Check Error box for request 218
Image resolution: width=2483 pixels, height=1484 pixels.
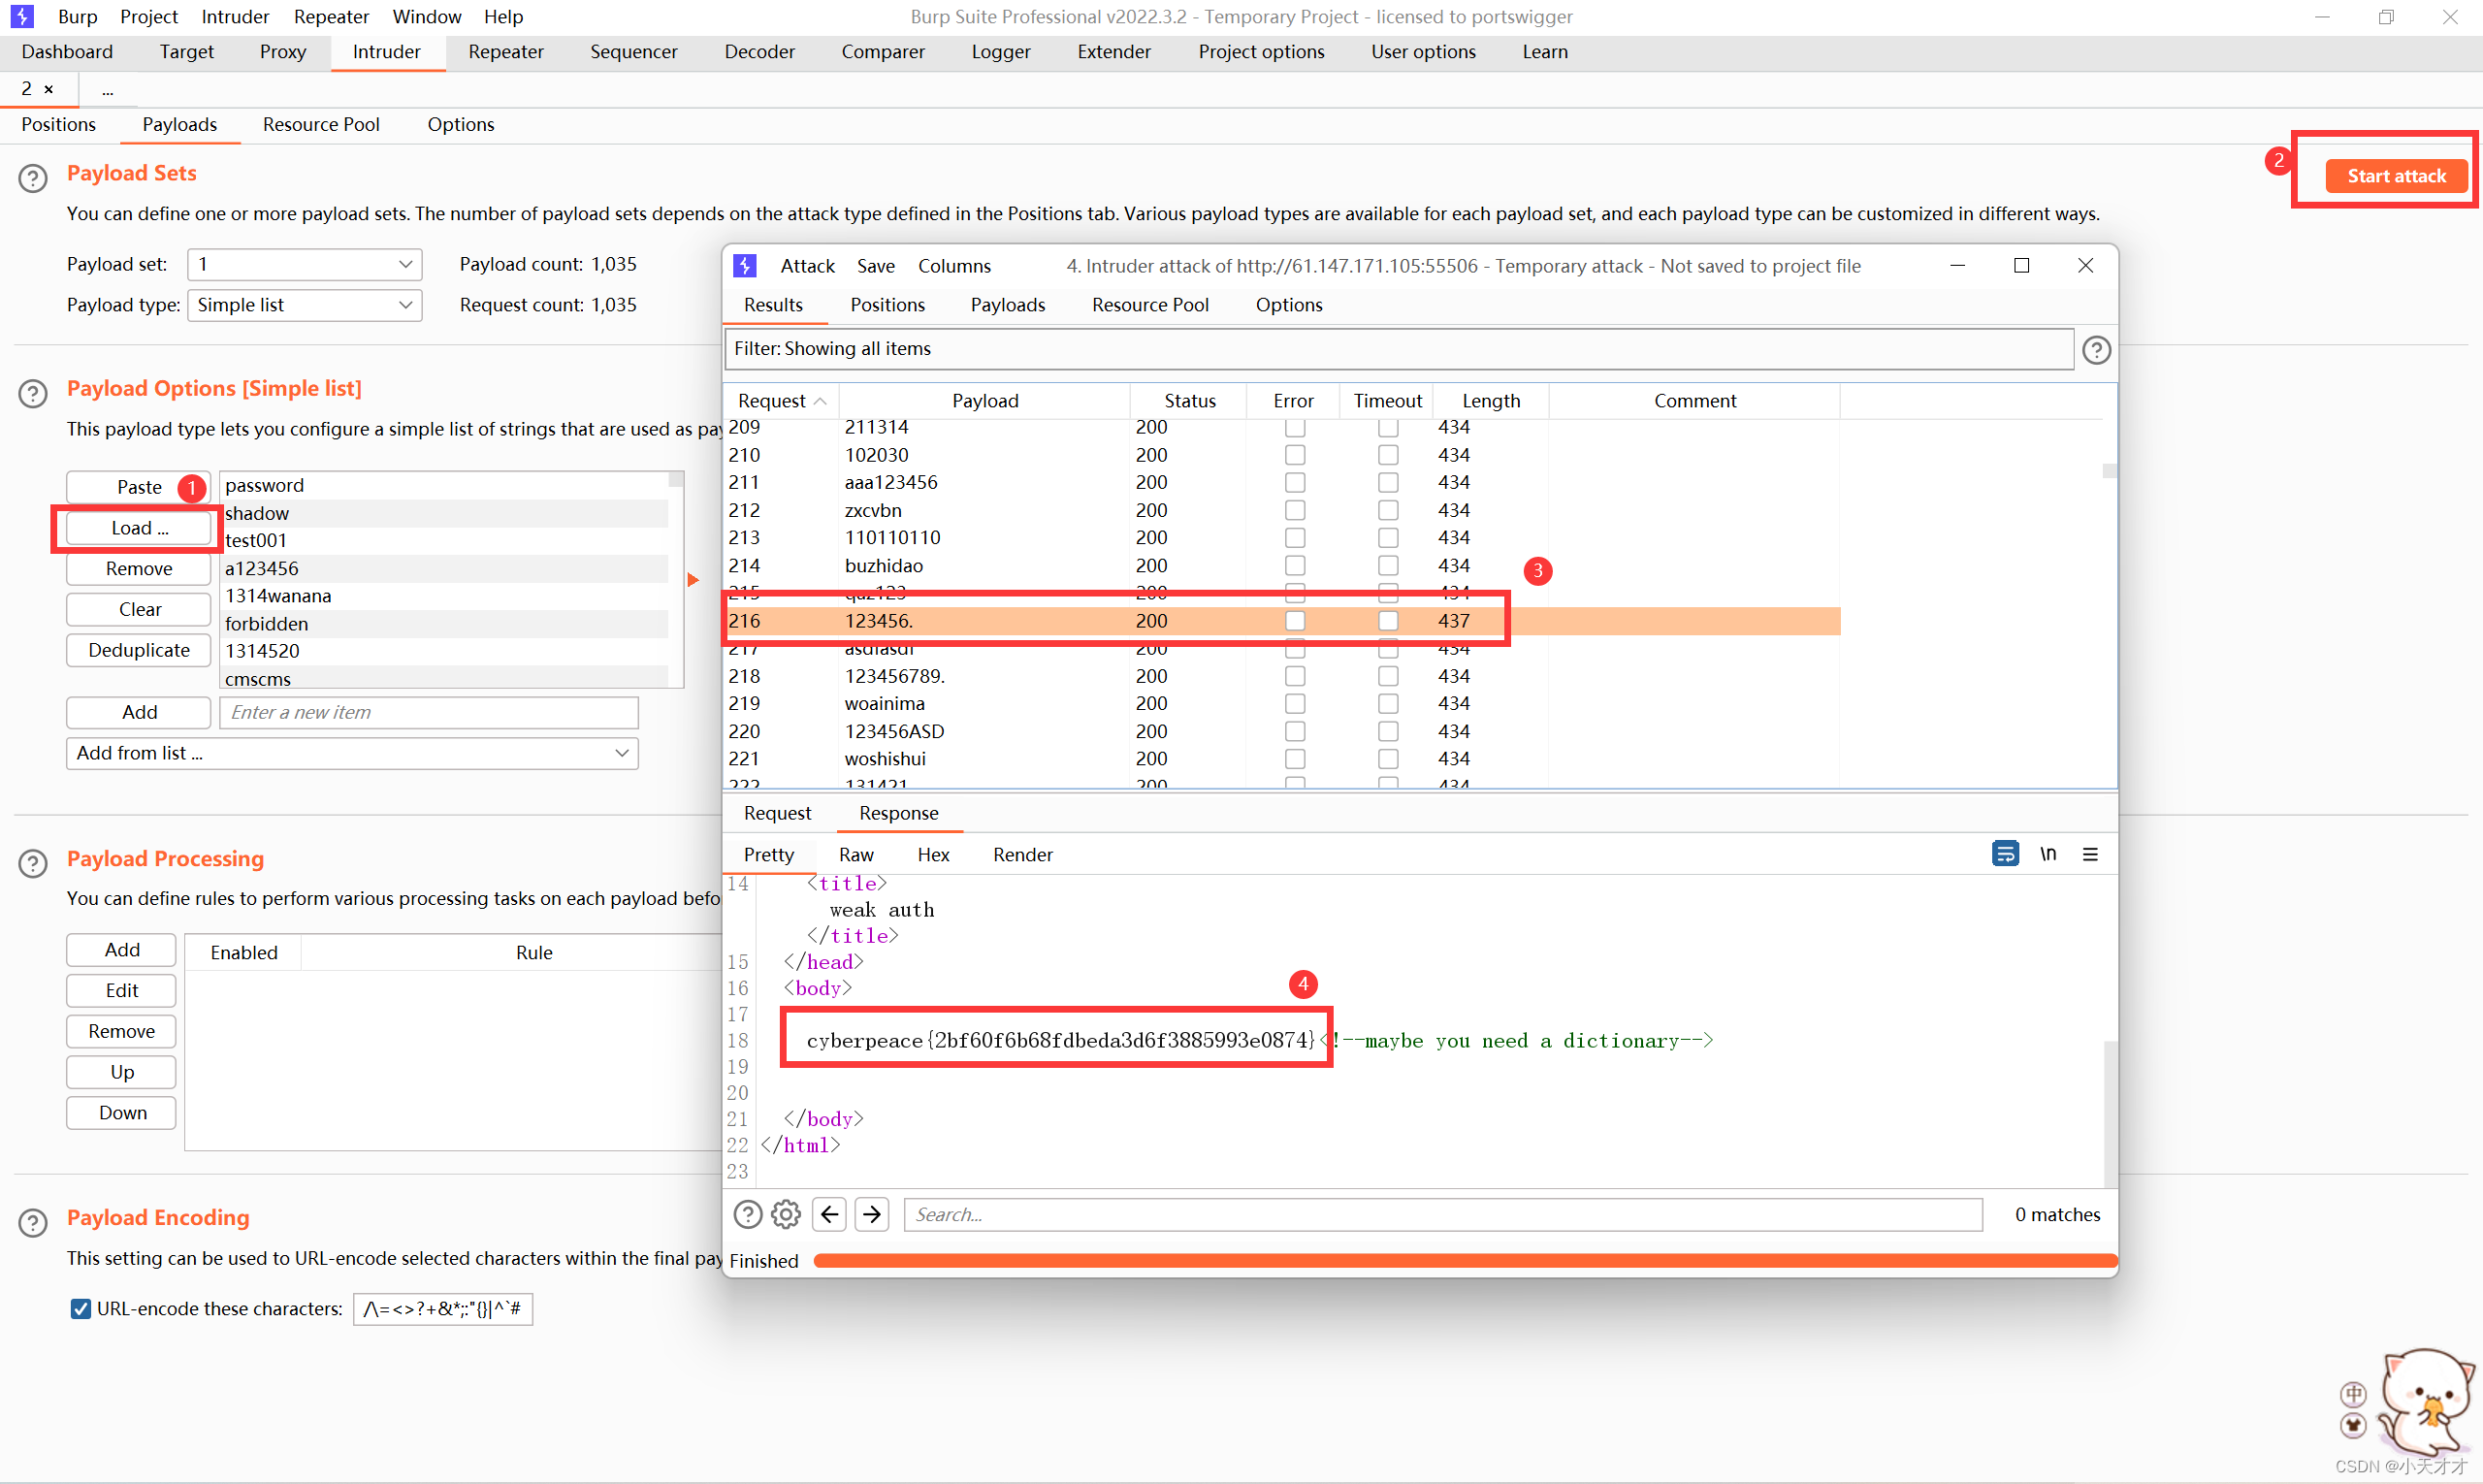pyautogui.click(x=1295, y=676)
